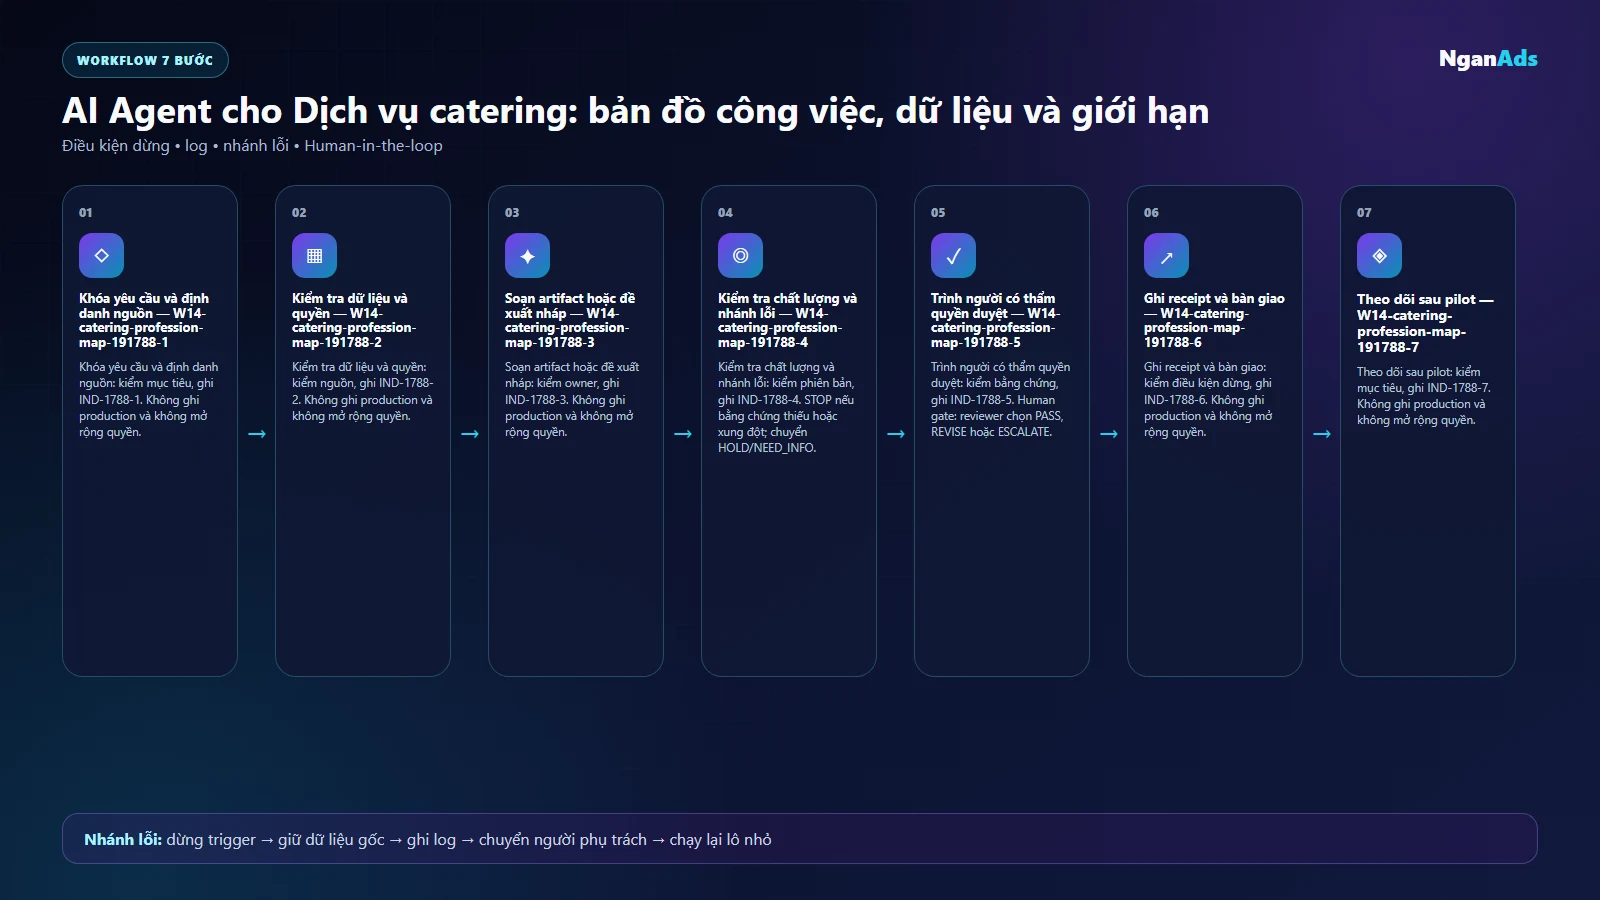This screenshot has width=1600, height=900.
Task: Select step number 01 label
Action: click(86, 213)
